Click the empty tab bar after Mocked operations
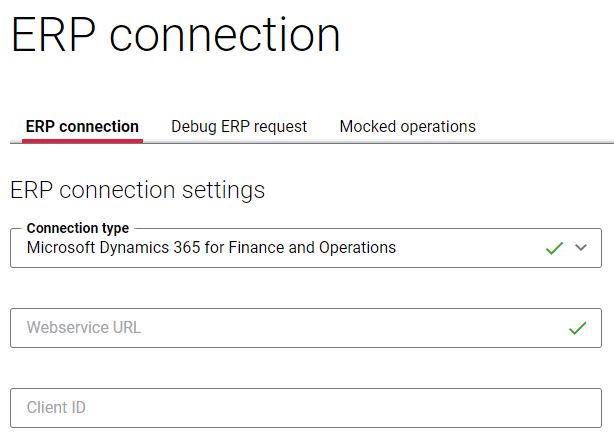Viewport: 614px width, 438px height. coord(546,127)
